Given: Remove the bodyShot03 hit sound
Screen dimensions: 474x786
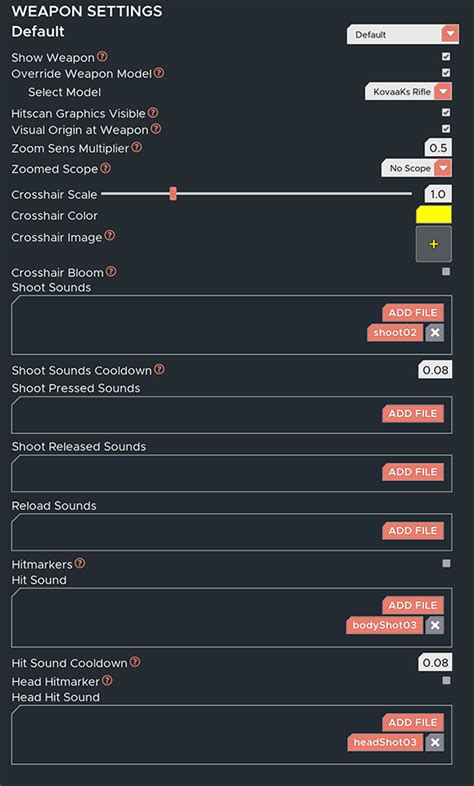Looking at the screenshot, I should pyautogui.click(x=435, y=625).
